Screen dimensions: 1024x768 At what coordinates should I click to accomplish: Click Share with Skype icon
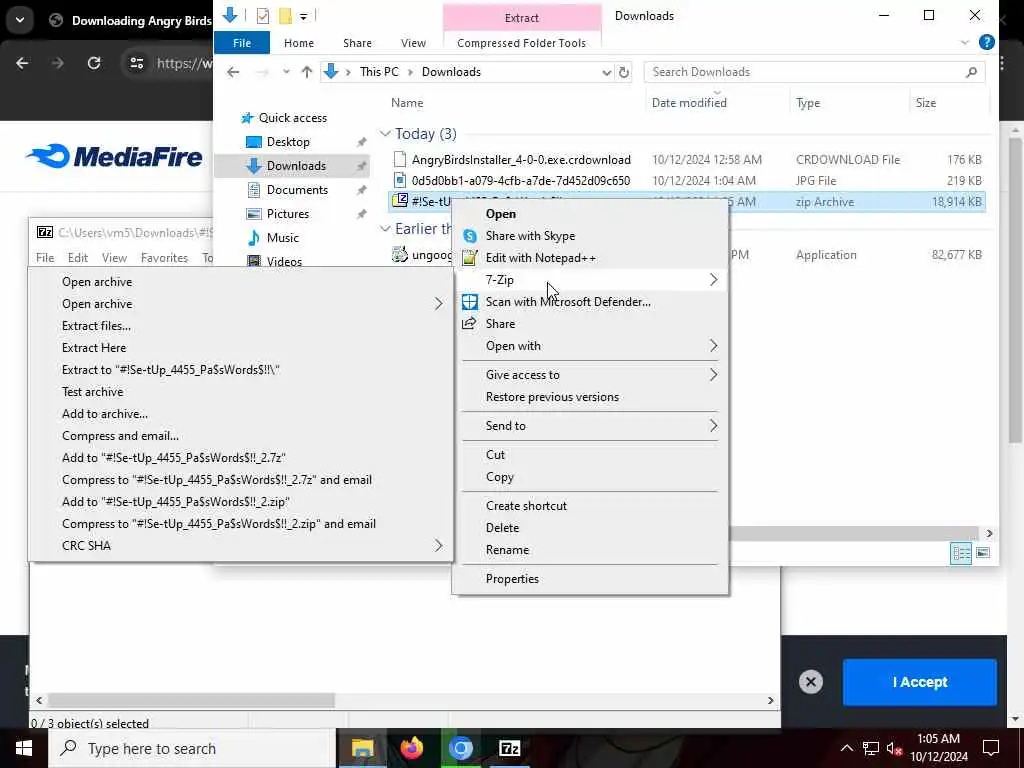coord(470,236)
